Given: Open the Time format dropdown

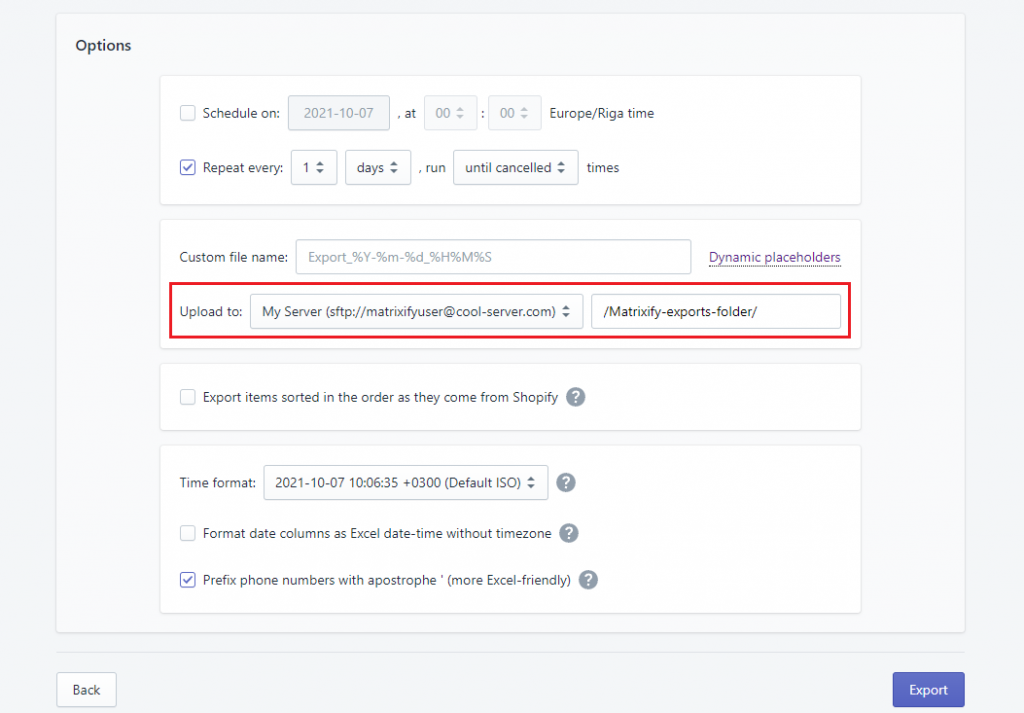Looking at the screenshot, I should pos(404,482).
